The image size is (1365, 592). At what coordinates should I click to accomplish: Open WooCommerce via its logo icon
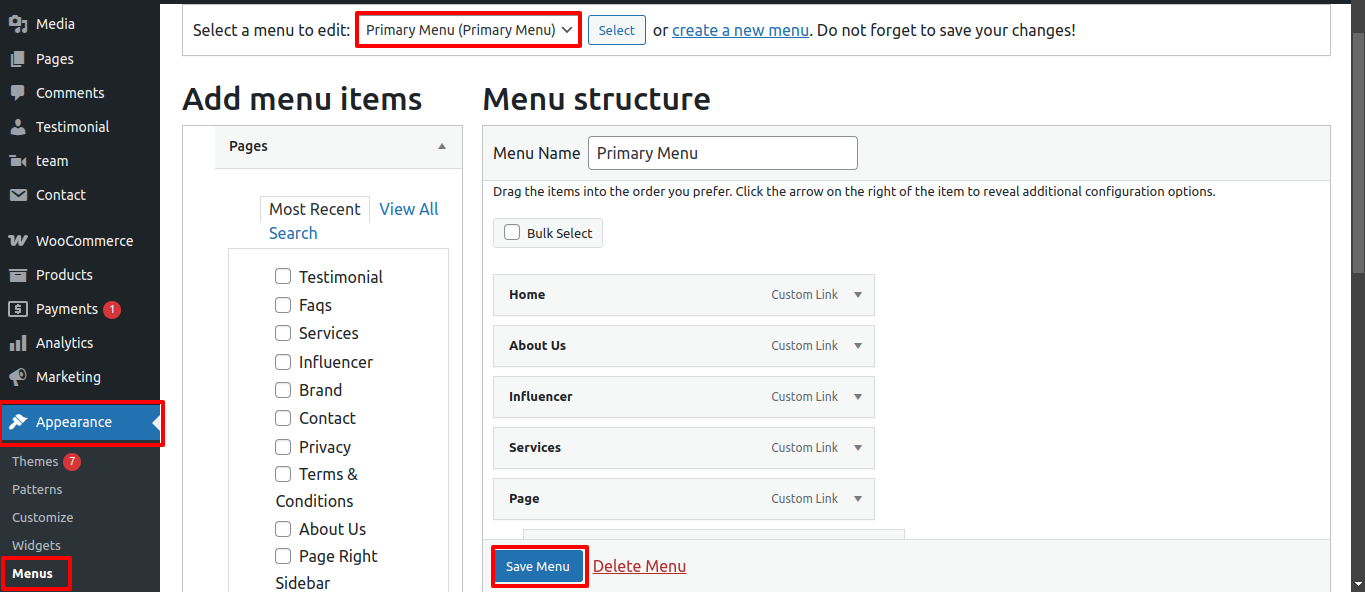18,241
